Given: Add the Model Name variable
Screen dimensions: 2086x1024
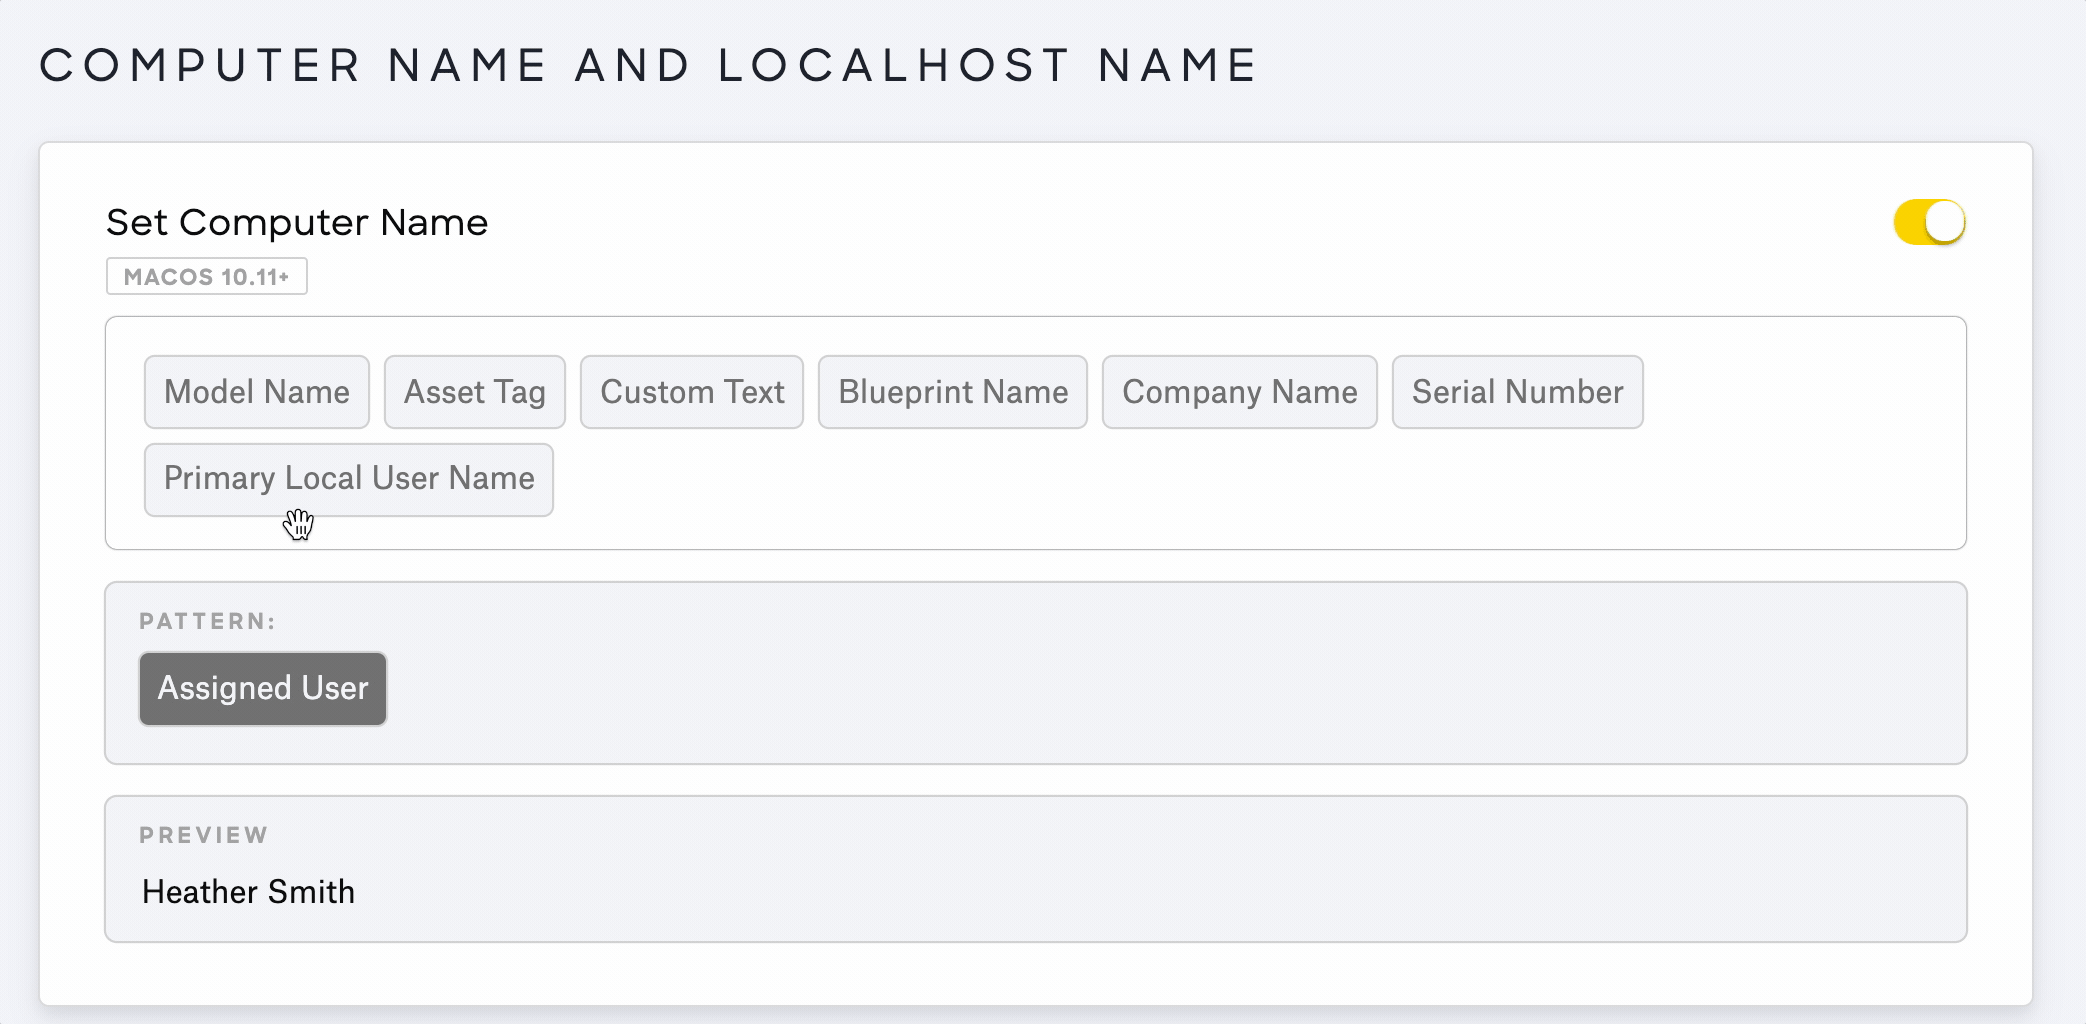Looking at the screenshot, I should [256, 392].
